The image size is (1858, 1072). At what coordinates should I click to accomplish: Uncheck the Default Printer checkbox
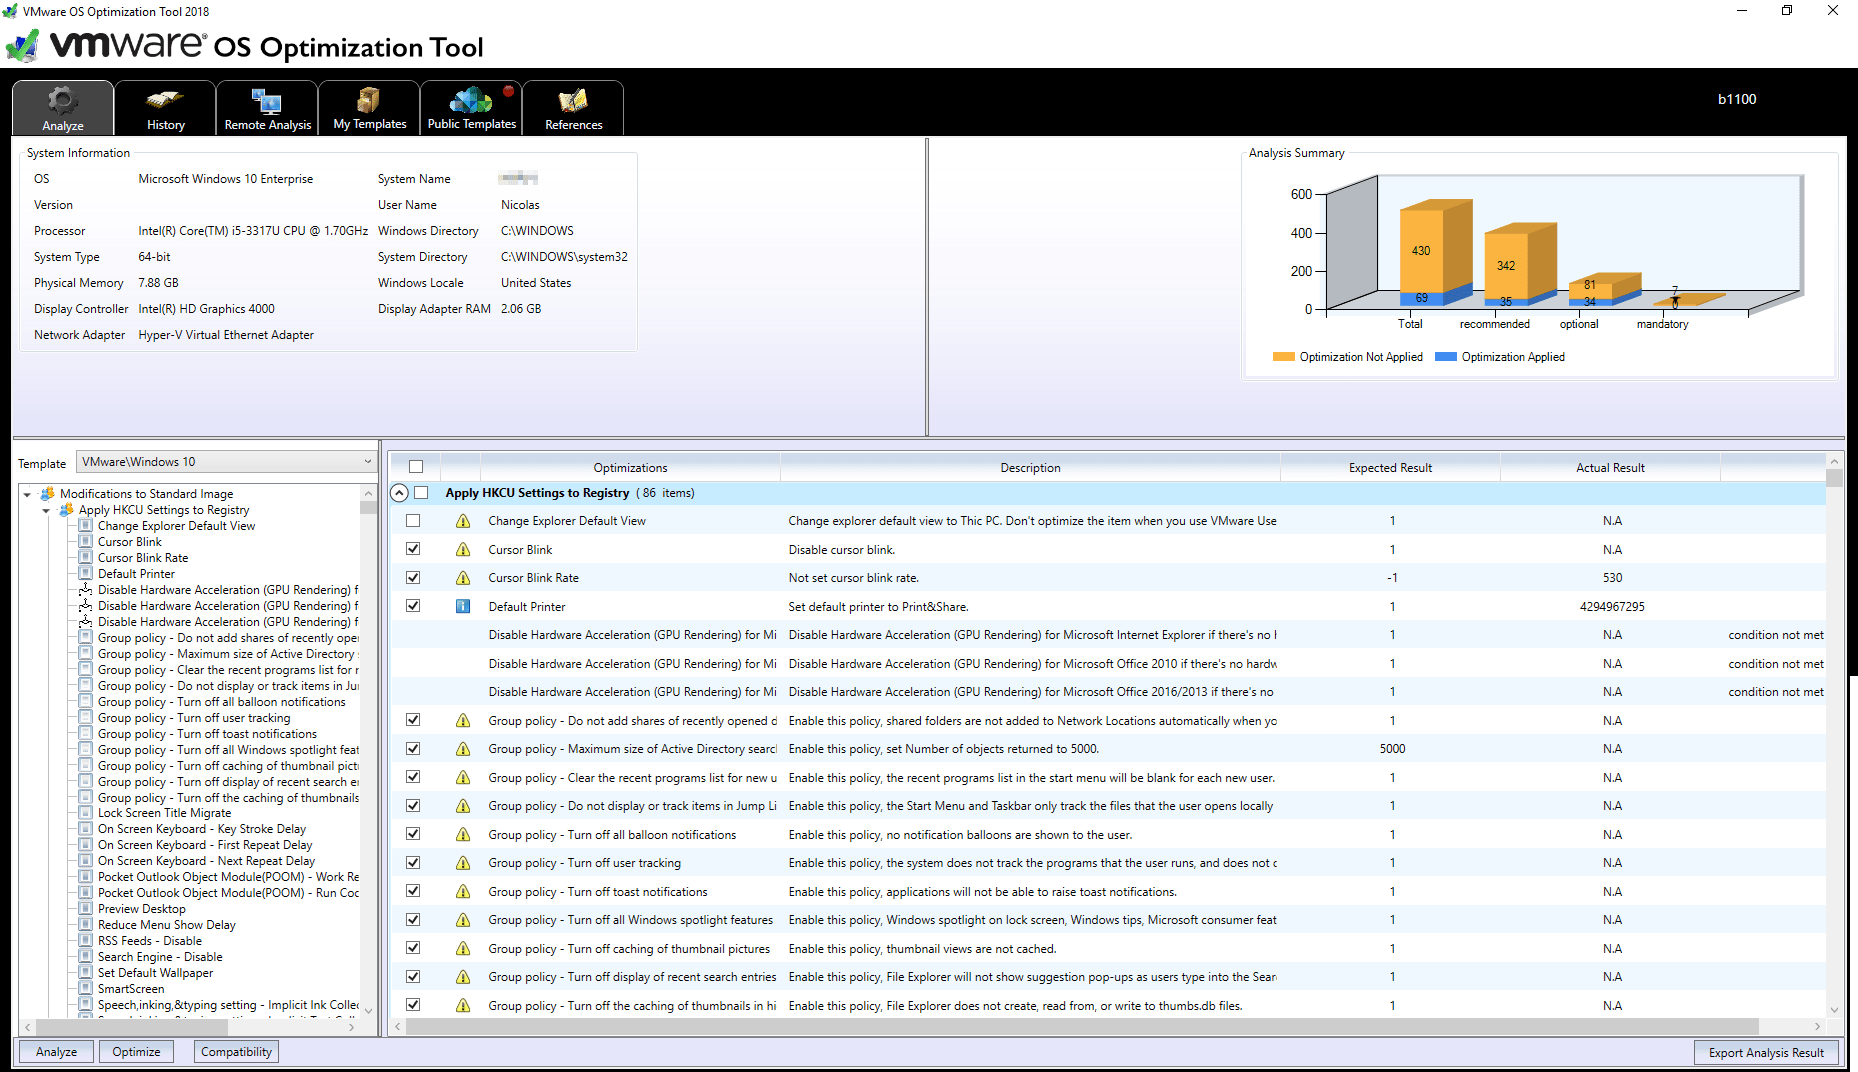pyautogui.click(x=413, y=606)
